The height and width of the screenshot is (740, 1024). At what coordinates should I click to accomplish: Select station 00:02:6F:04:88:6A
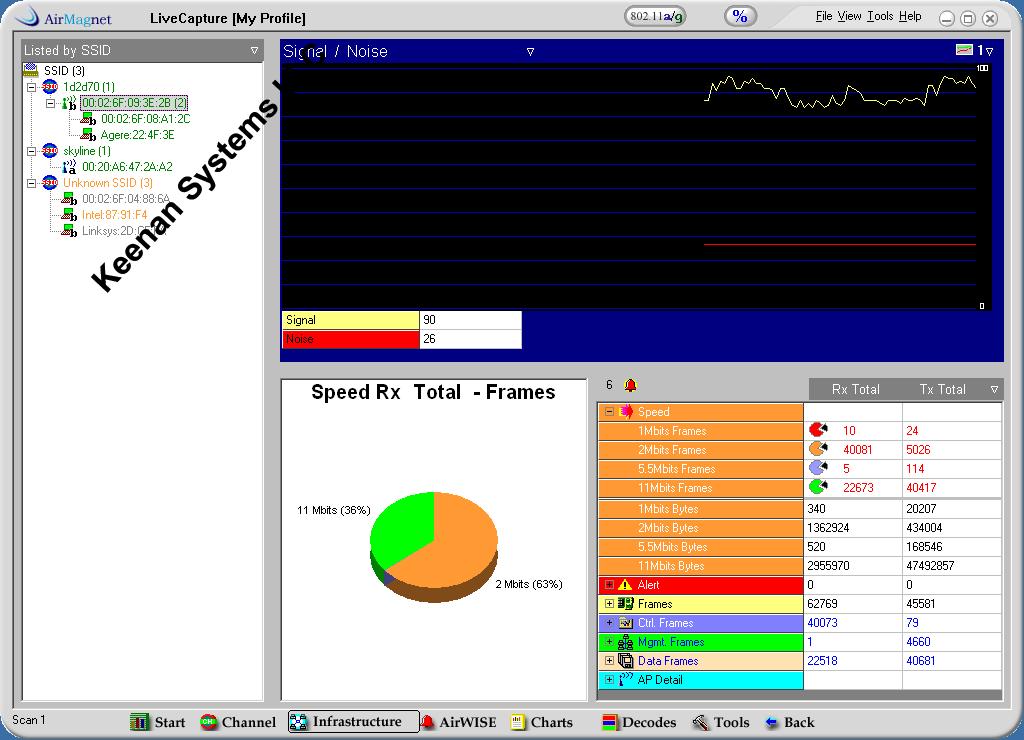pos(126,199)
